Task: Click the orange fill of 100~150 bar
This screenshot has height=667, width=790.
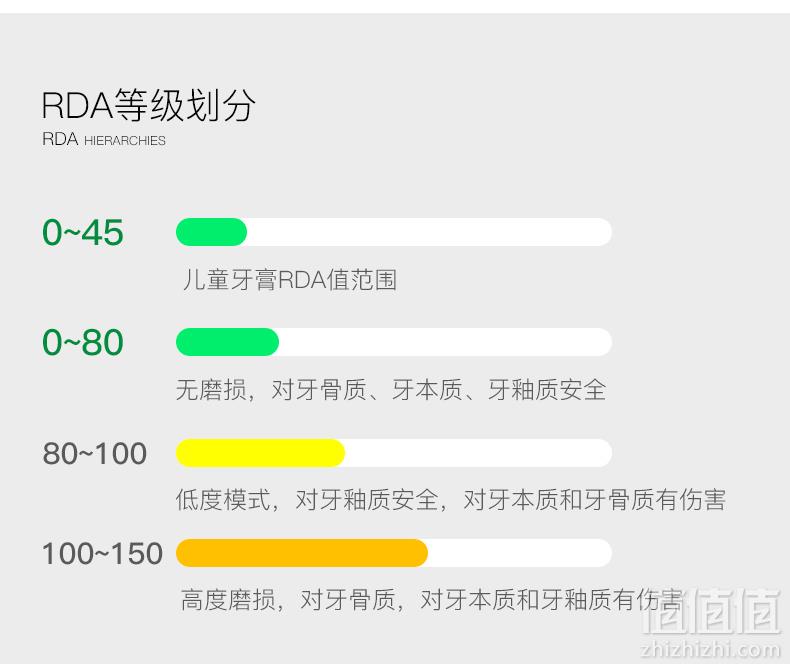Action: coord(302,553)
